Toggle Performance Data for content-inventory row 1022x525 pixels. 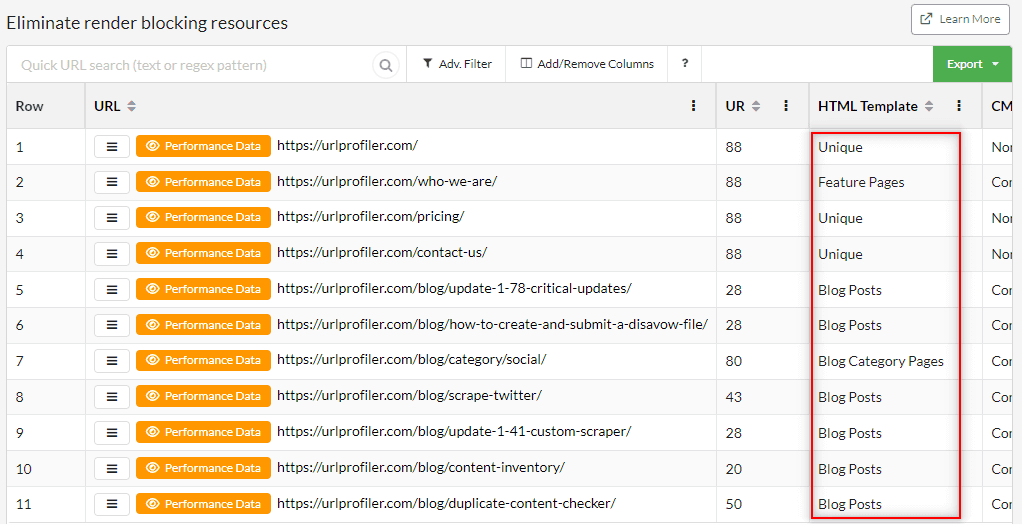click(x=203, y=468)
